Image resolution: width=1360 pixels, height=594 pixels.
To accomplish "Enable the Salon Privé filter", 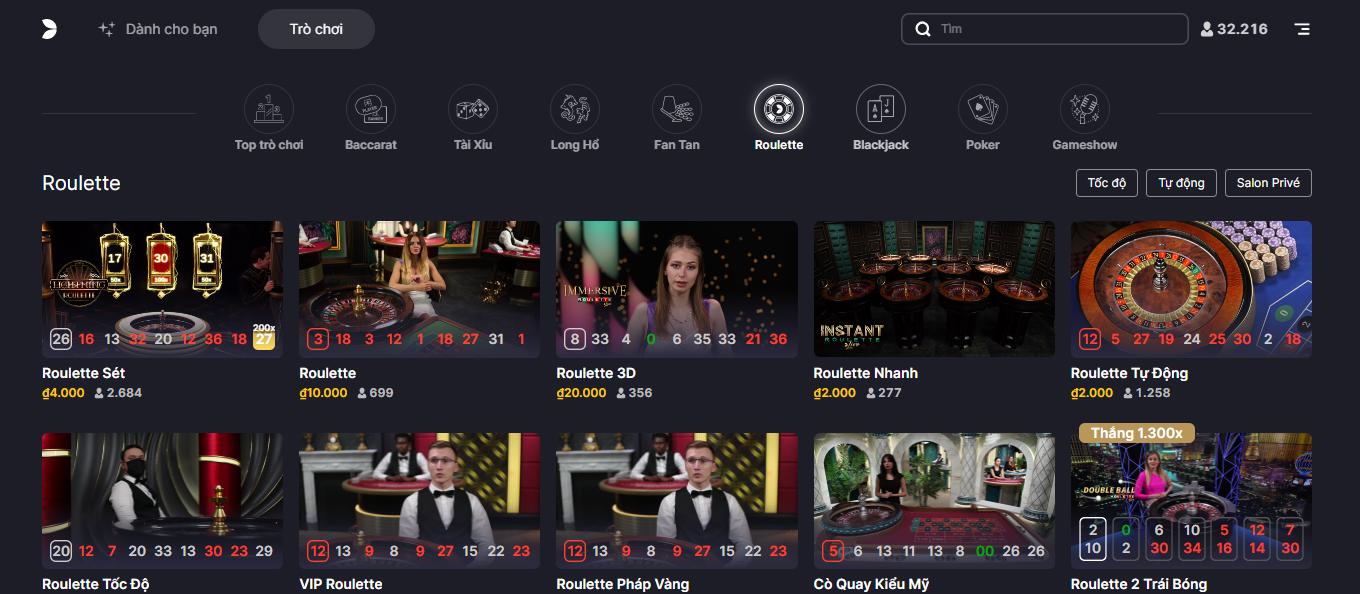I will (1268, 183).
